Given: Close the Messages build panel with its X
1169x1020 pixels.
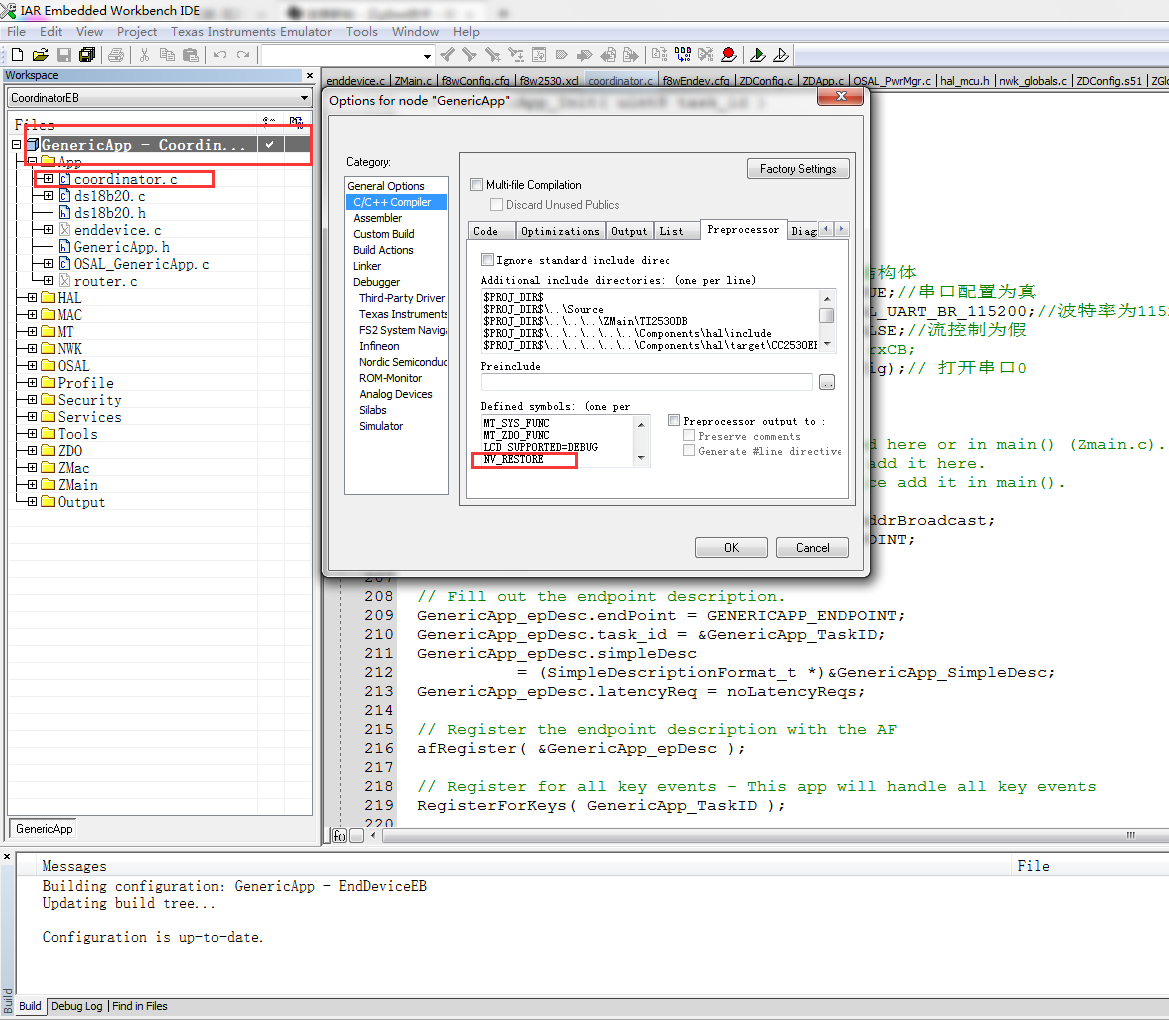Looking at the screenshot, I should pyautogui.click(x=7, y=857).
